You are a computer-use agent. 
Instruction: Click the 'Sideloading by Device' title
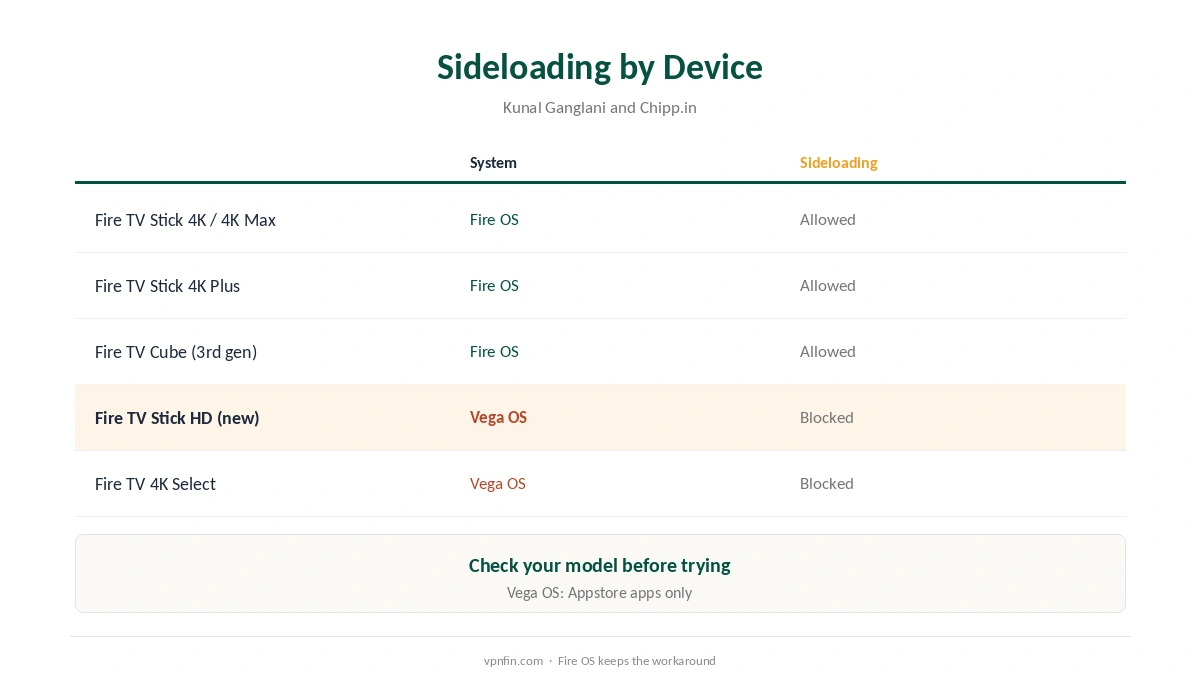[600, 67]
